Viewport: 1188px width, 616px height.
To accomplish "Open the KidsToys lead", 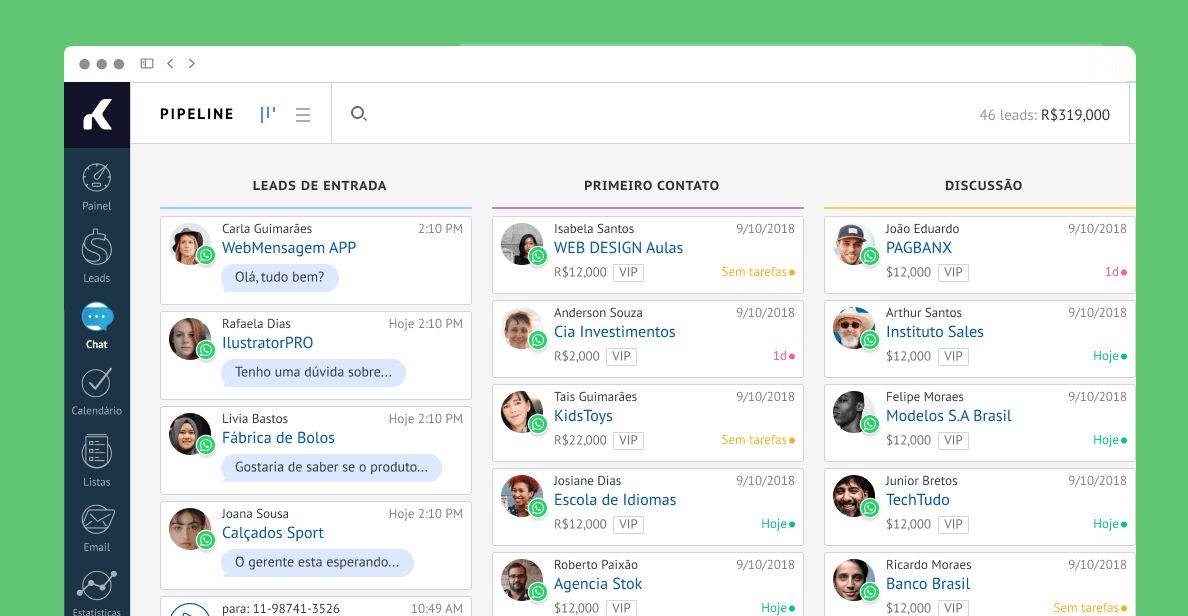I will pos(583,416).
